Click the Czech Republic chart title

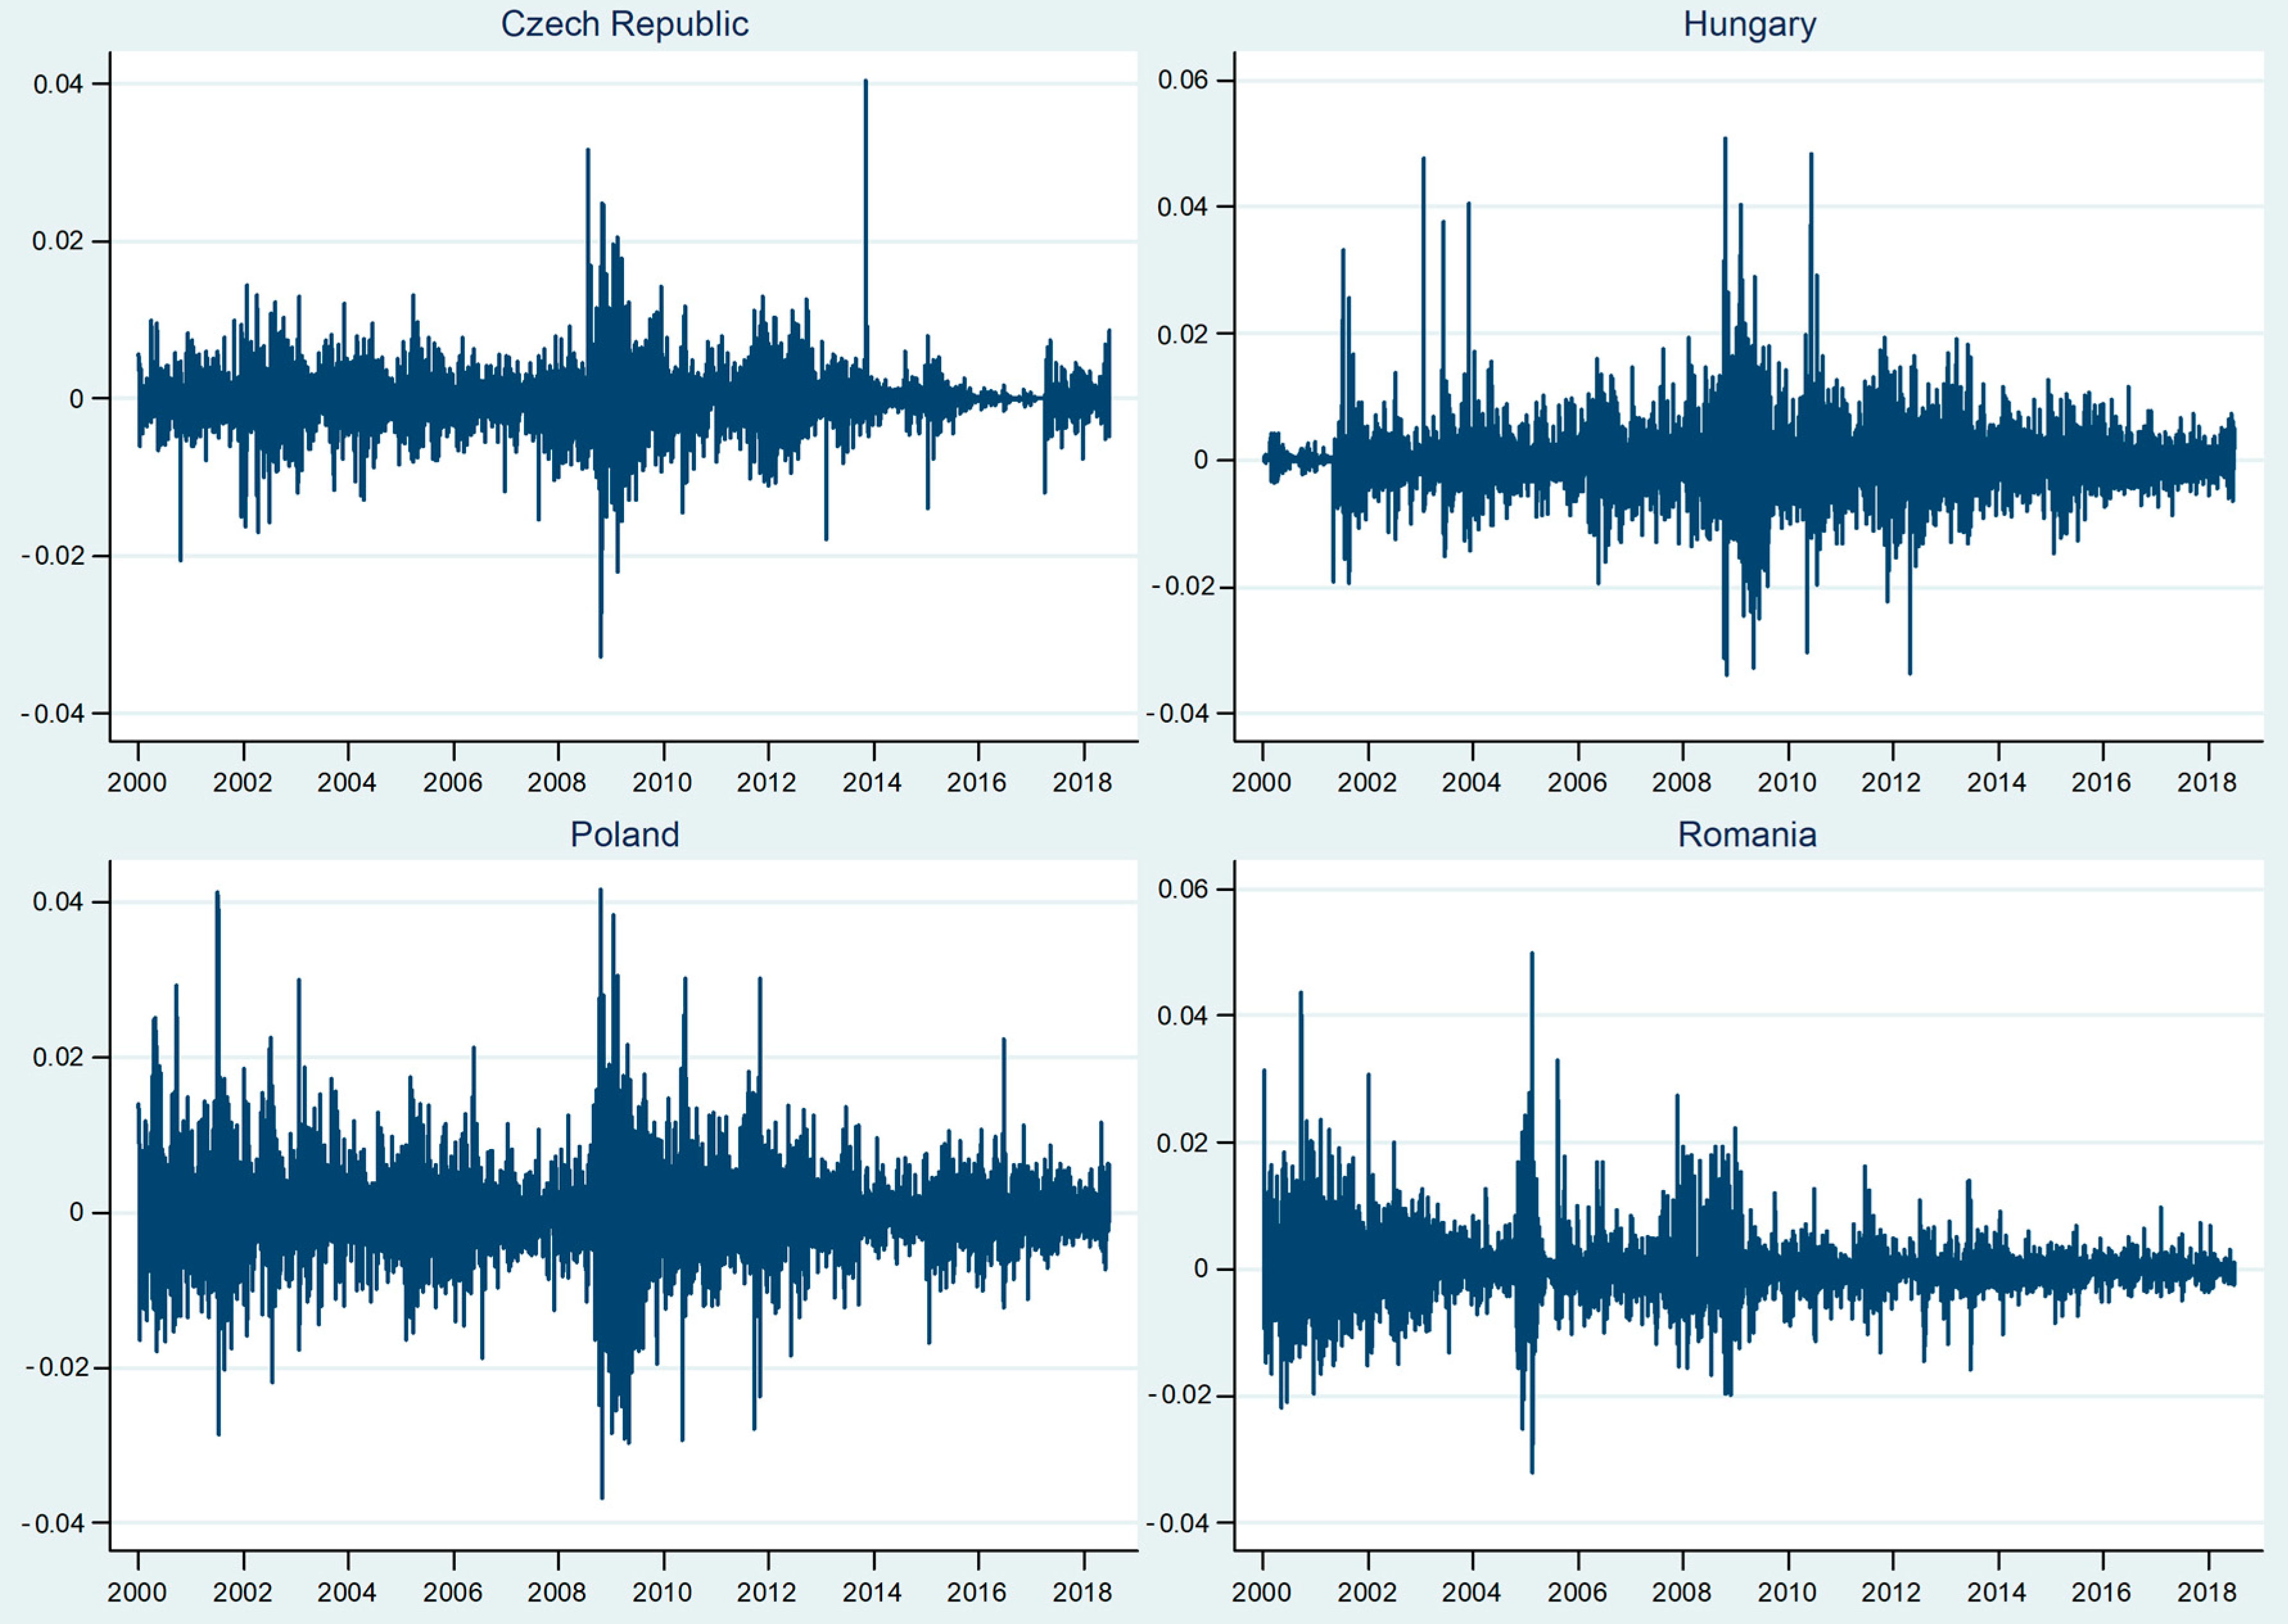pos(624,24)
